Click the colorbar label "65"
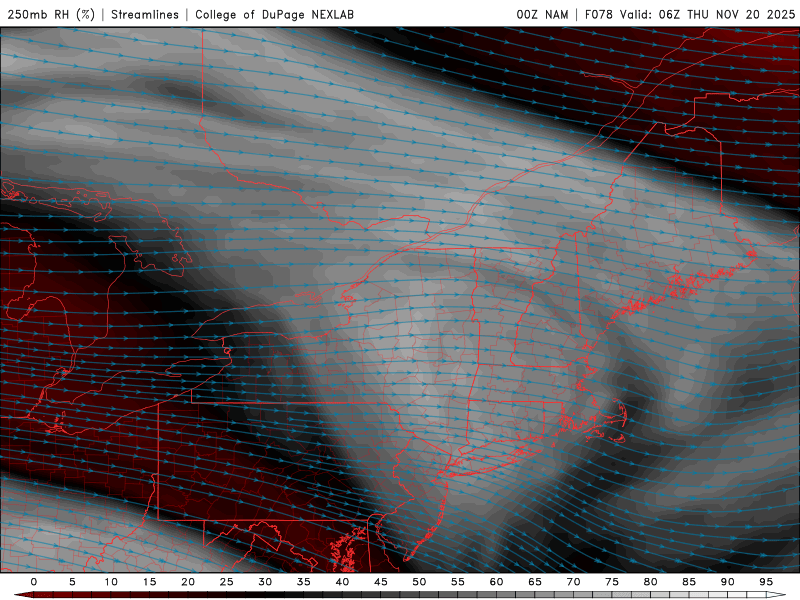800x600 pixels. pyautogui.click(x=535, y=582)
